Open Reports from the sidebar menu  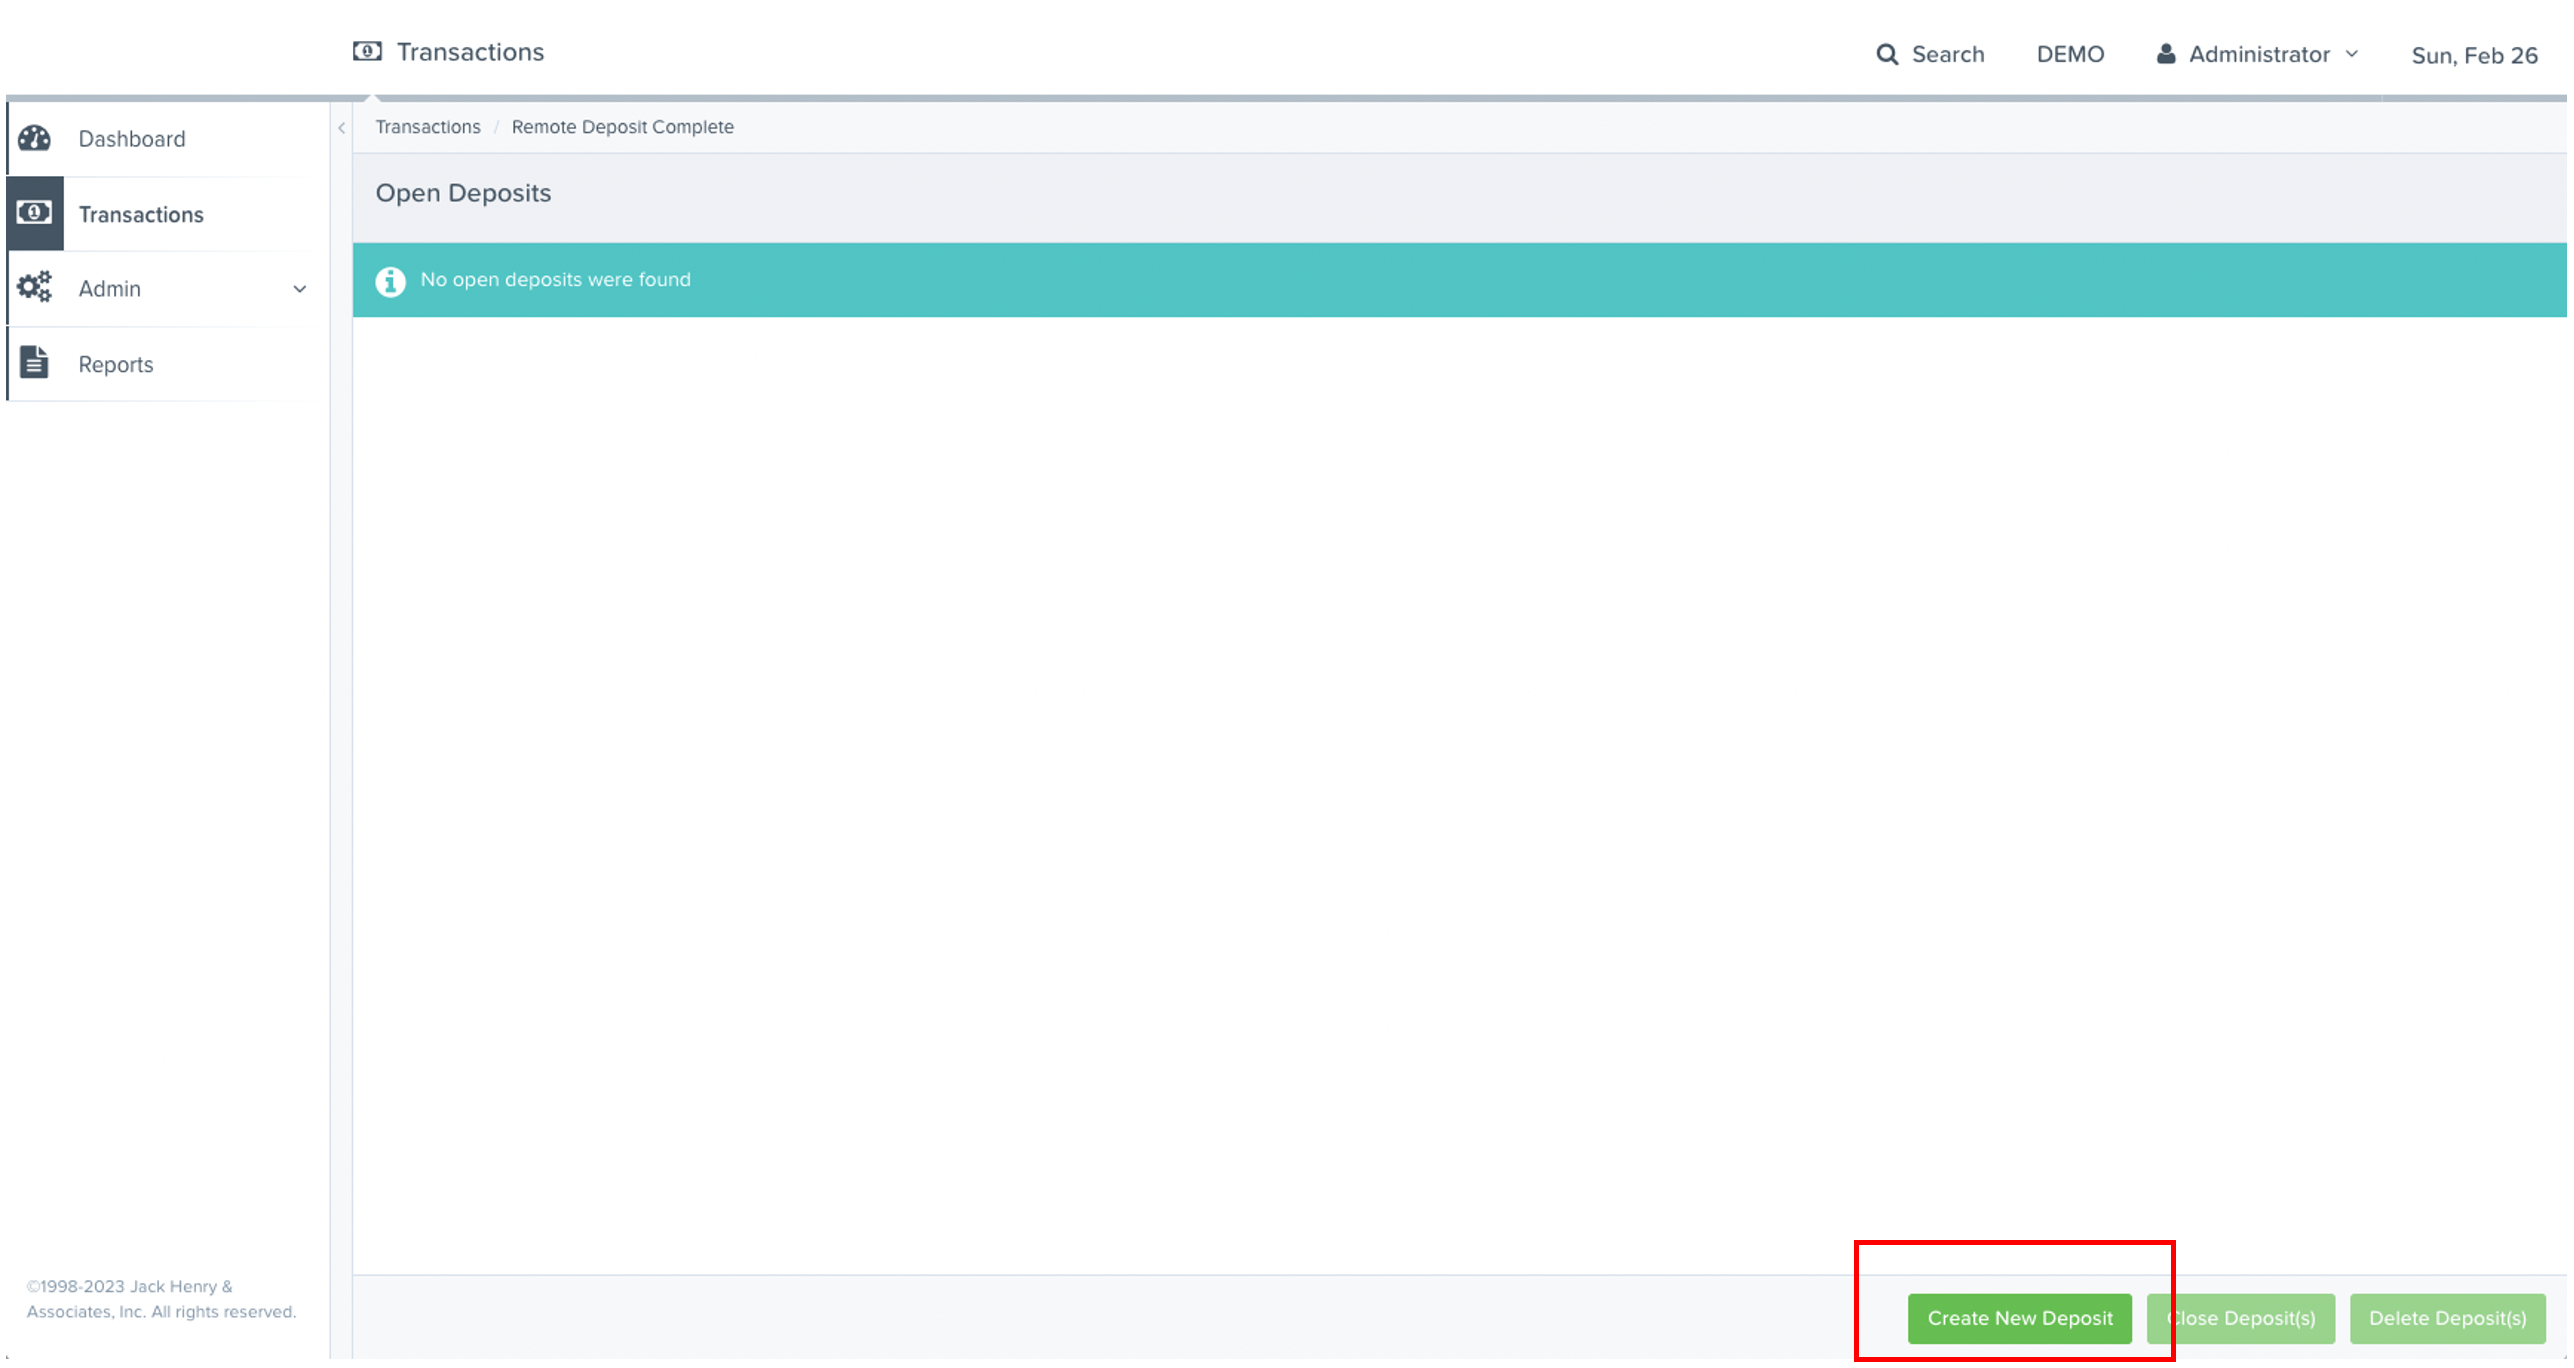pos(115,363)
